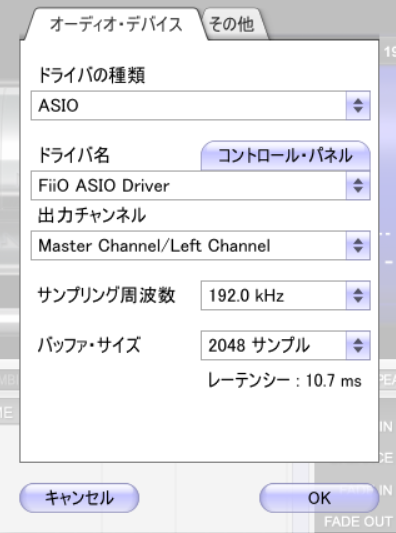Click the バッファ・サイズ label
396x533 pixels.
click(x=89, y=345)
